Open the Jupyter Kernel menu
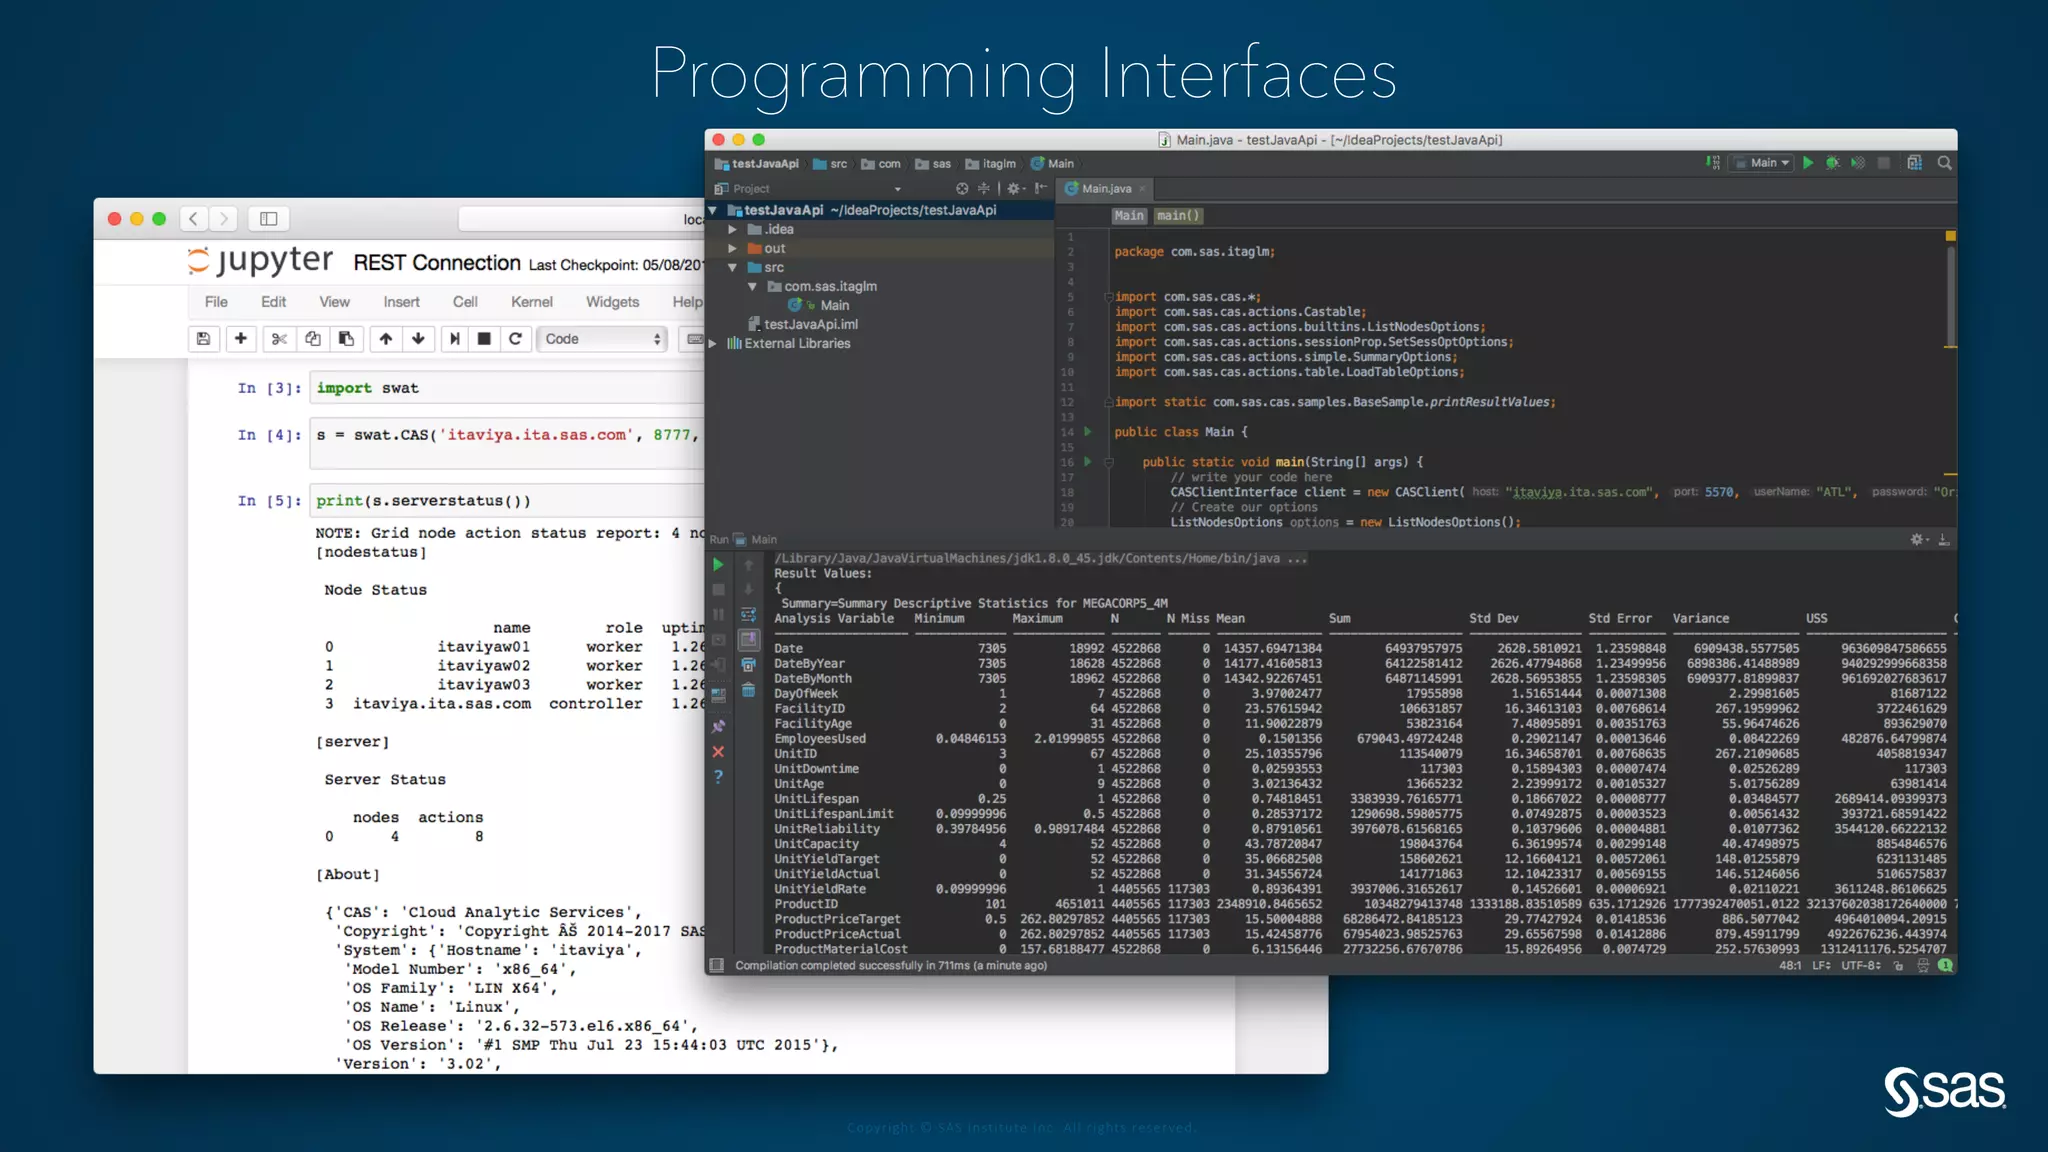Viewport: 2048px width, 1152px height. pyautogui.click(x=531, y=302)
